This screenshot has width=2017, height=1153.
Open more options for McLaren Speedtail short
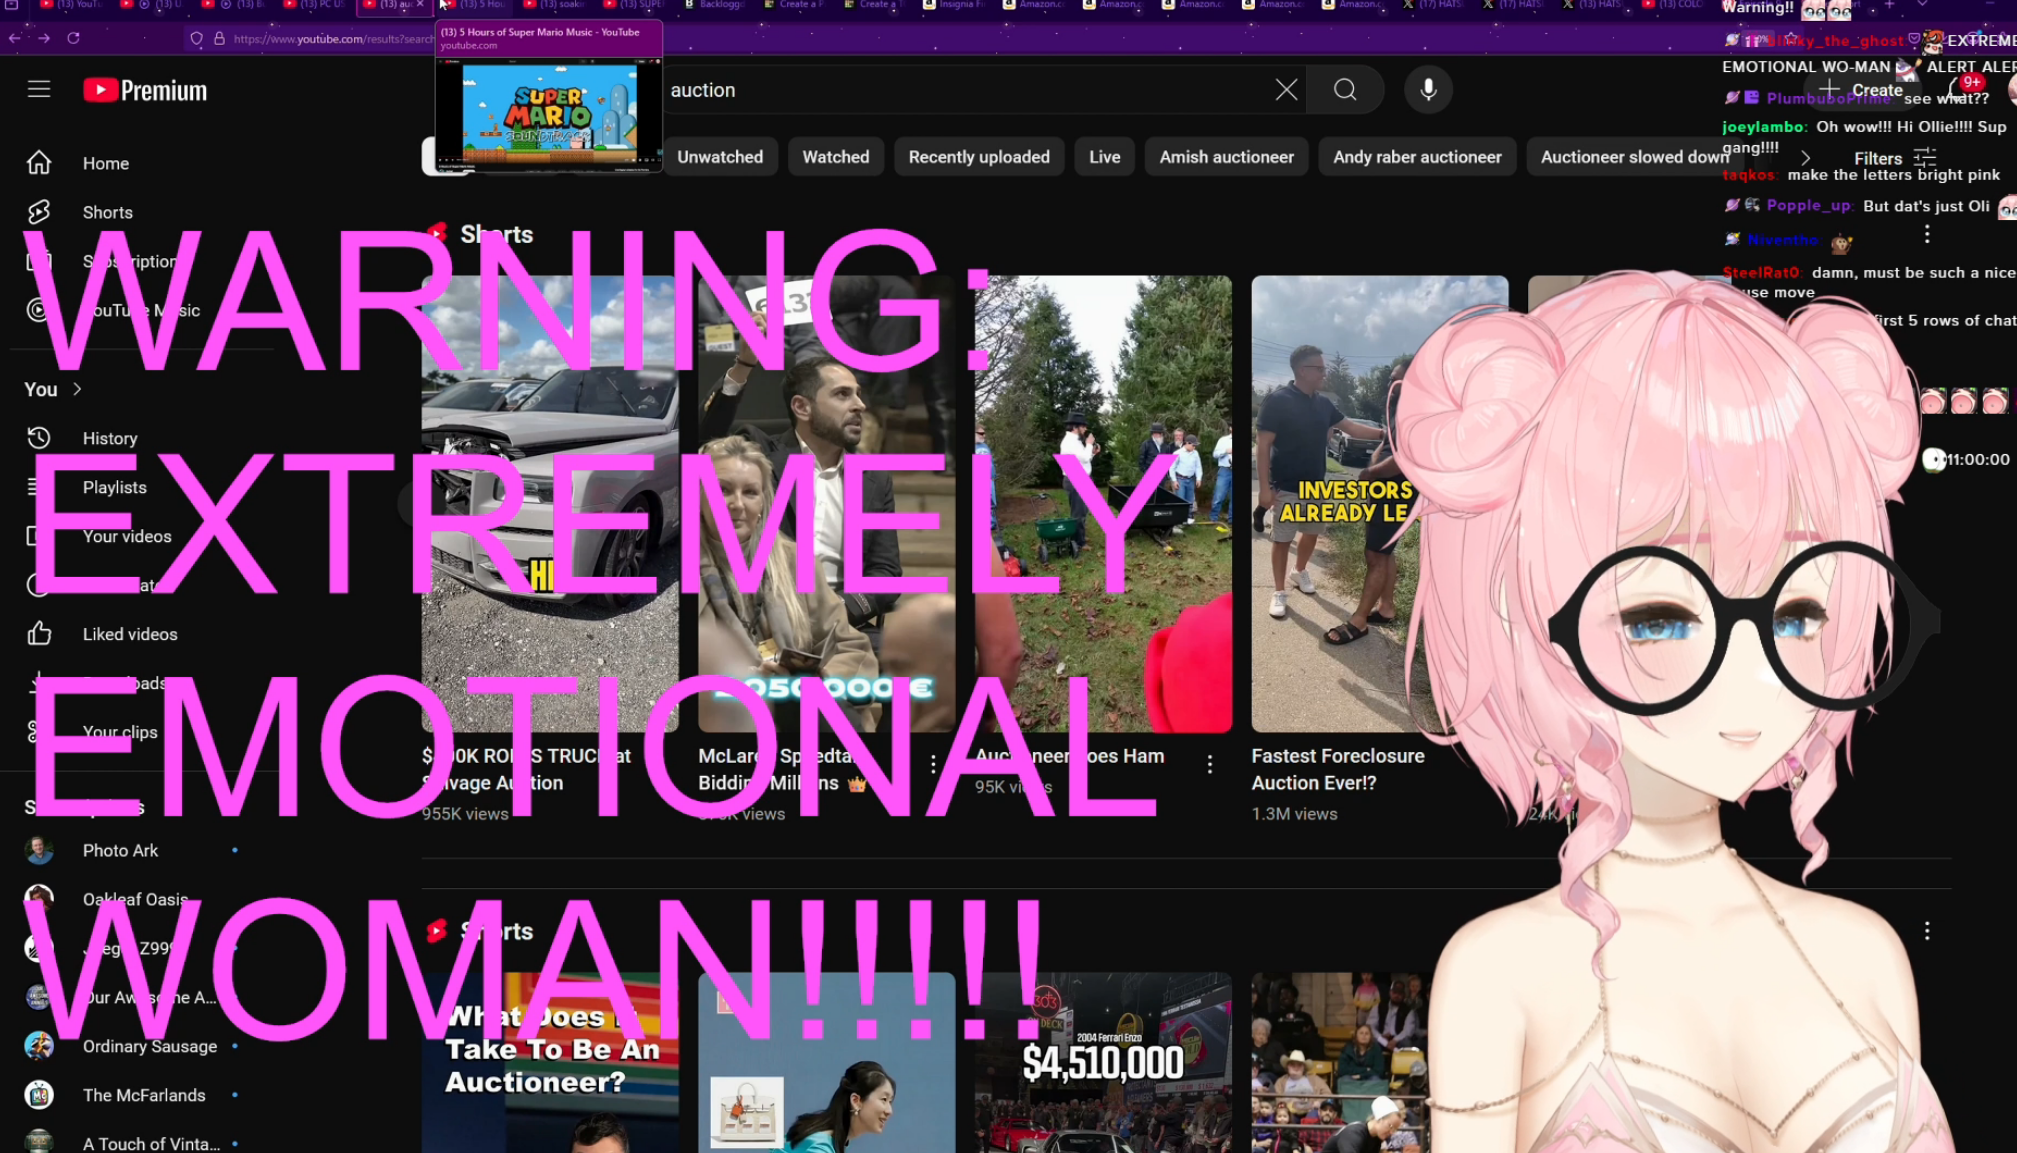click(x=933, y=765)
